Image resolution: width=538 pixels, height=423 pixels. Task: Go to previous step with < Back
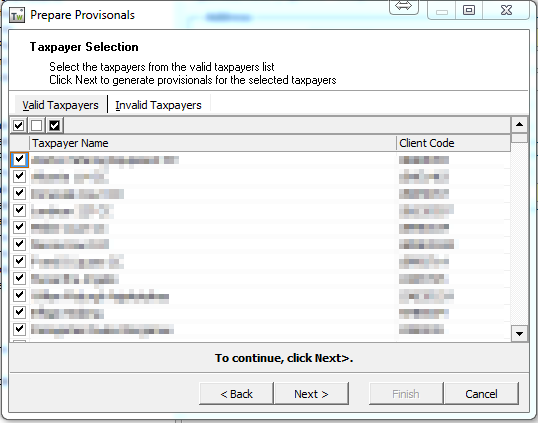click(236, 394)
